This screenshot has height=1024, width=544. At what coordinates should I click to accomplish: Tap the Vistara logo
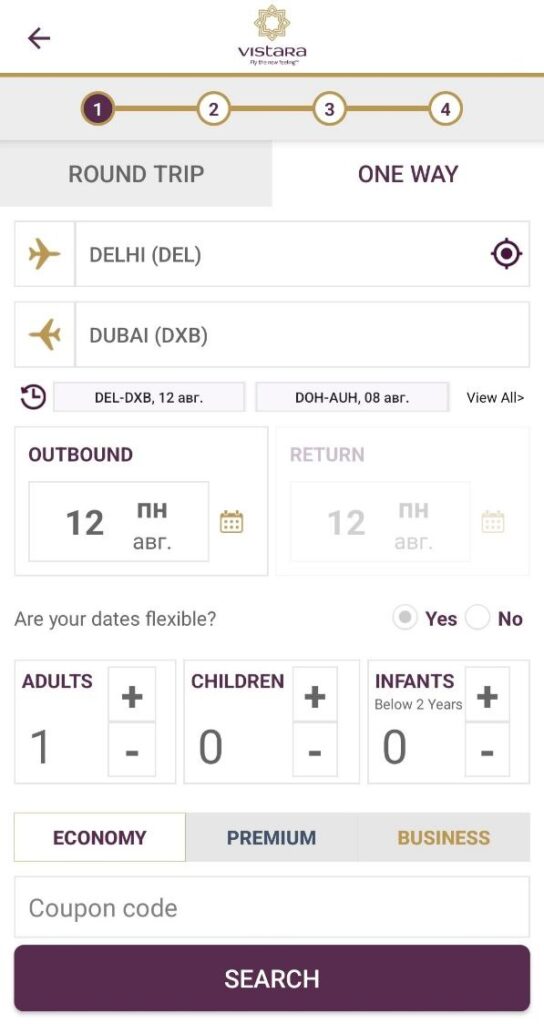pyautogui.click(x=272, y=35)
